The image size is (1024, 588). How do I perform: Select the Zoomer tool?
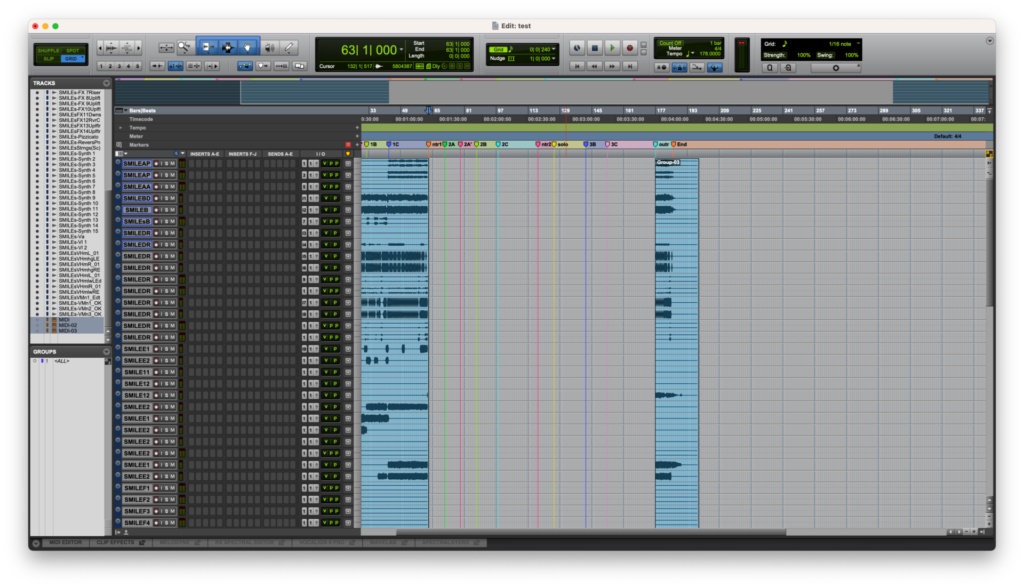[184, 47]
